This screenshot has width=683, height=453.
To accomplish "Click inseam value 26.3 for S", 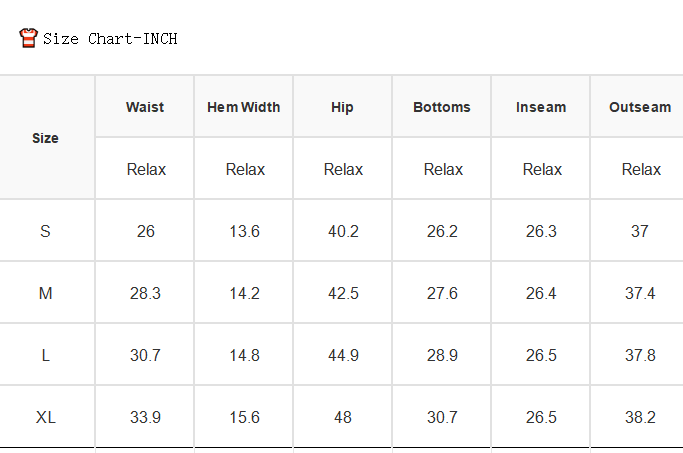I will [x=541, y=231].
